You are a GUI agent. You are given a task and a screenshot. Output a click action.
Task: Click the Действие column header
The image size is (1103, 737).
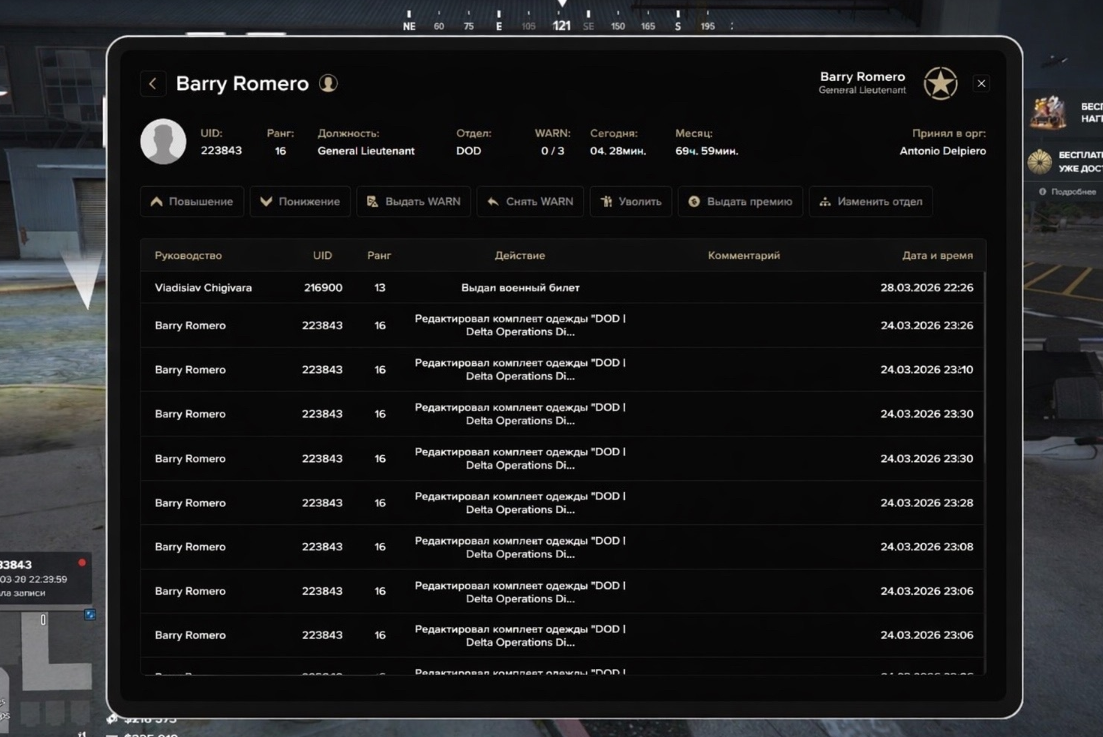click(520, 256)
